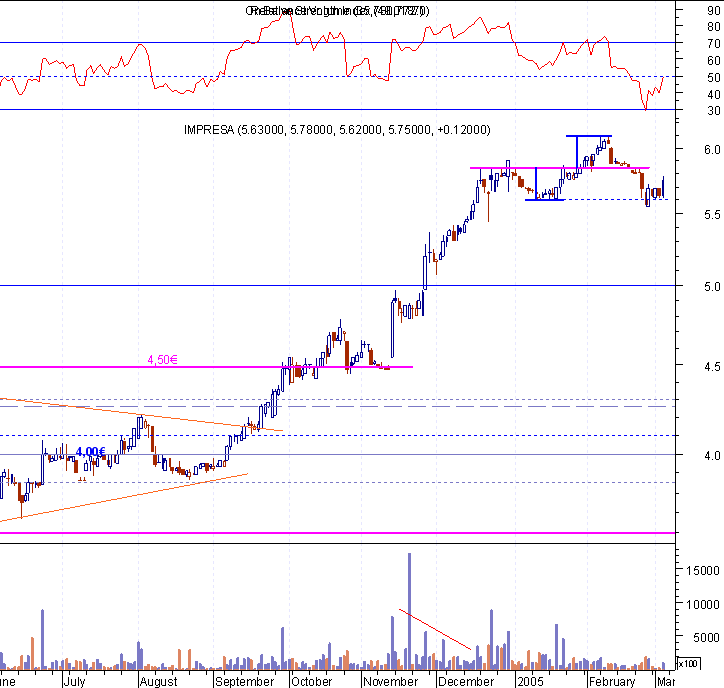This screenshot has height=688, width=724.
Task: Click the 50 value on the RSI scale
Action: pos(714,78)
